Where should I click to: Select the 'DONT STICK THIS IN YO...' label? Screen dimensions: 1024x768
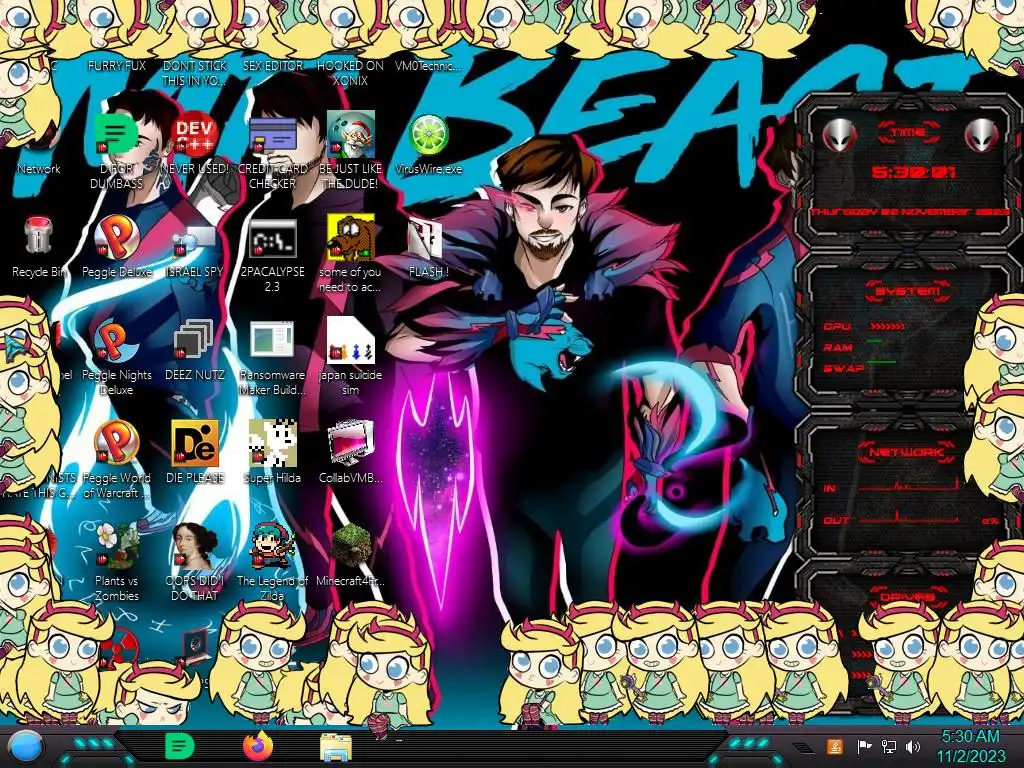[195, 72]
